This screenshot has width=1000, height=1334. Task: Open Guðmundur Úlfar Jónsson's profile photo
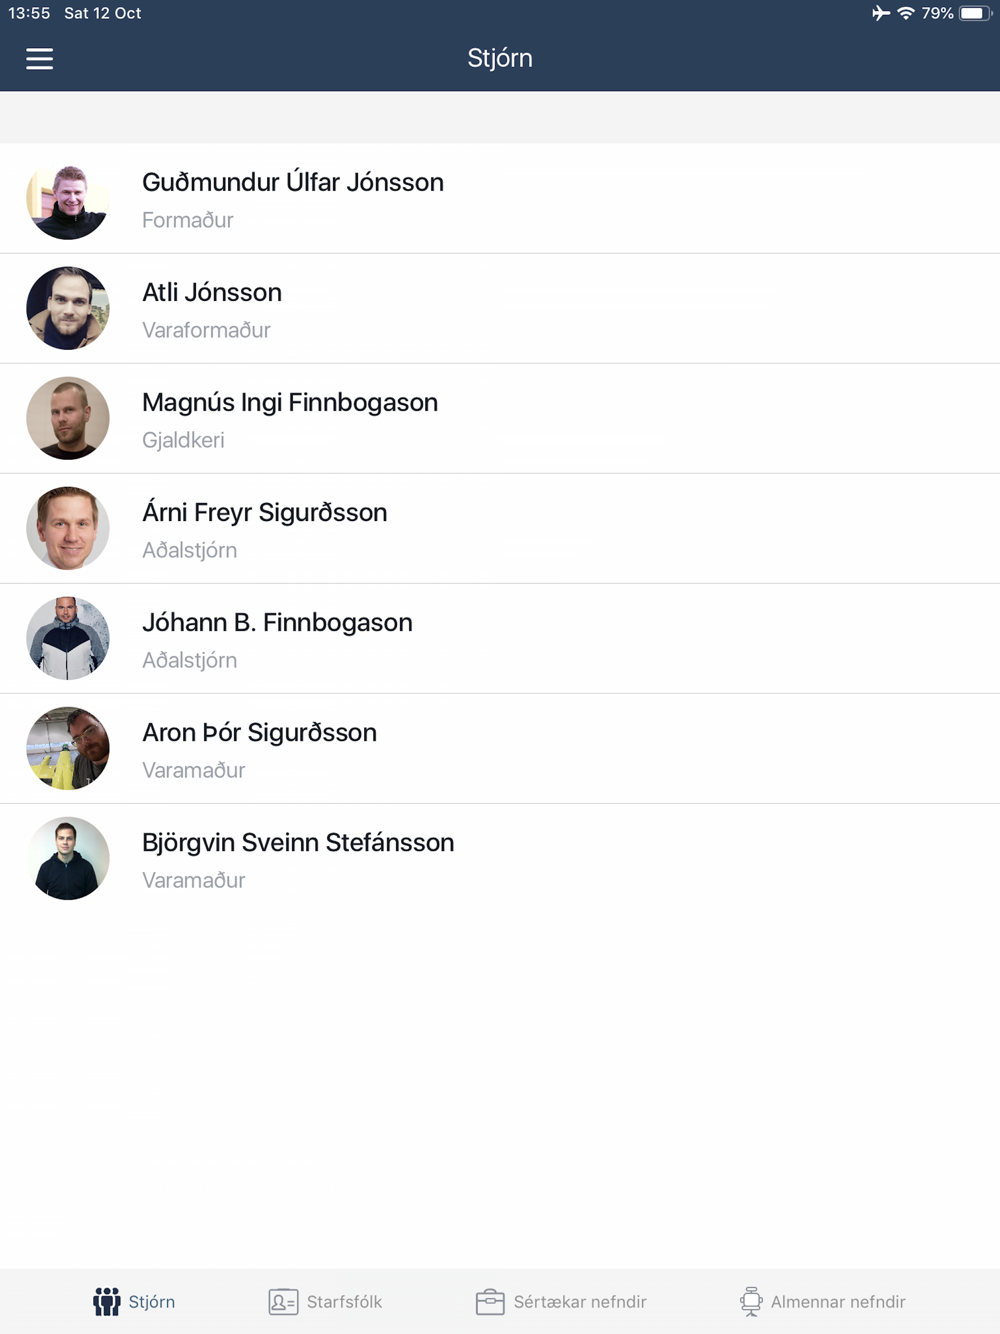68,198
